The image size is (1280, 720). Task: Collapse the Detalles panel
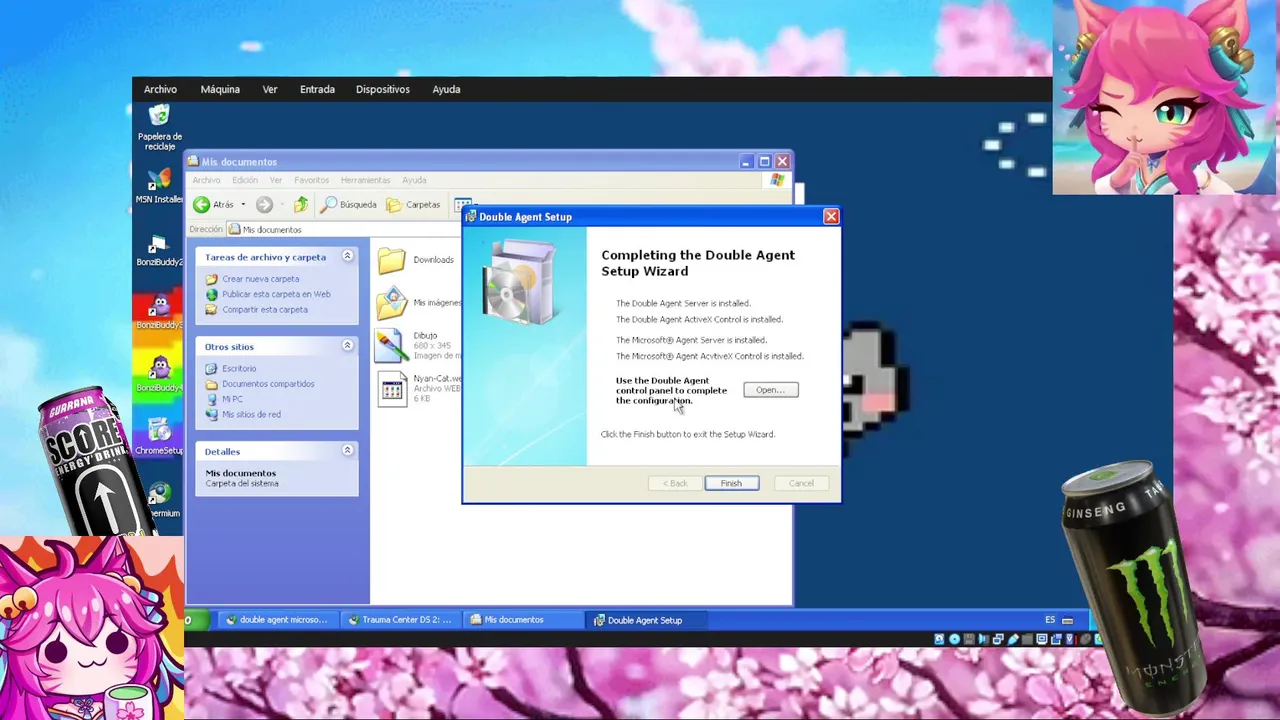pos(348,450)
